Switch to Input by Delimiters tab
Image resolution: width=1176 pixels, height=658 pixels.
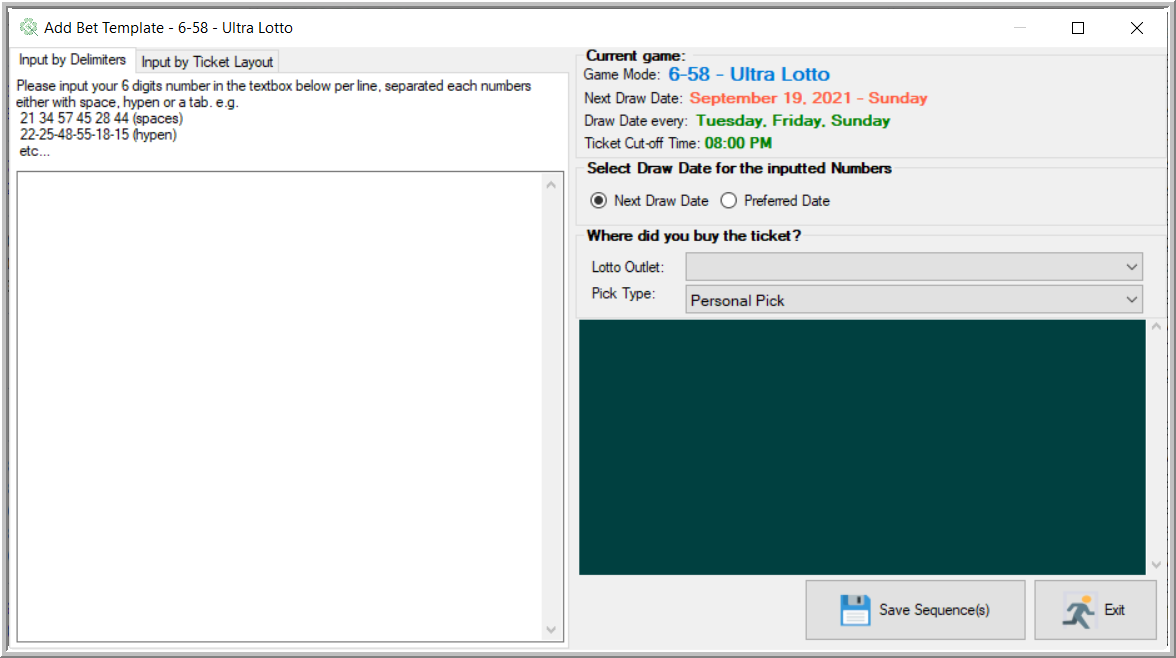pyautogui.click(x=73, y=60)
